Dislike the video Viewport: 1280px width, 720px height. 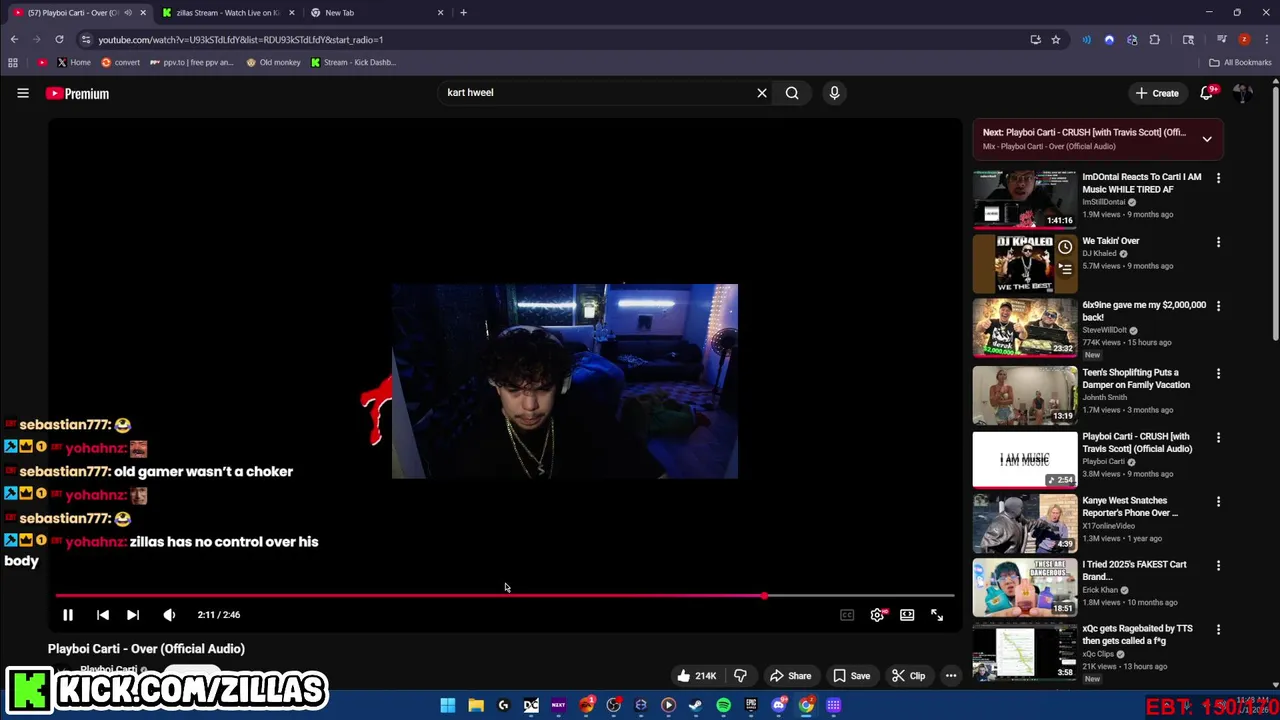[x=740, y=676]
